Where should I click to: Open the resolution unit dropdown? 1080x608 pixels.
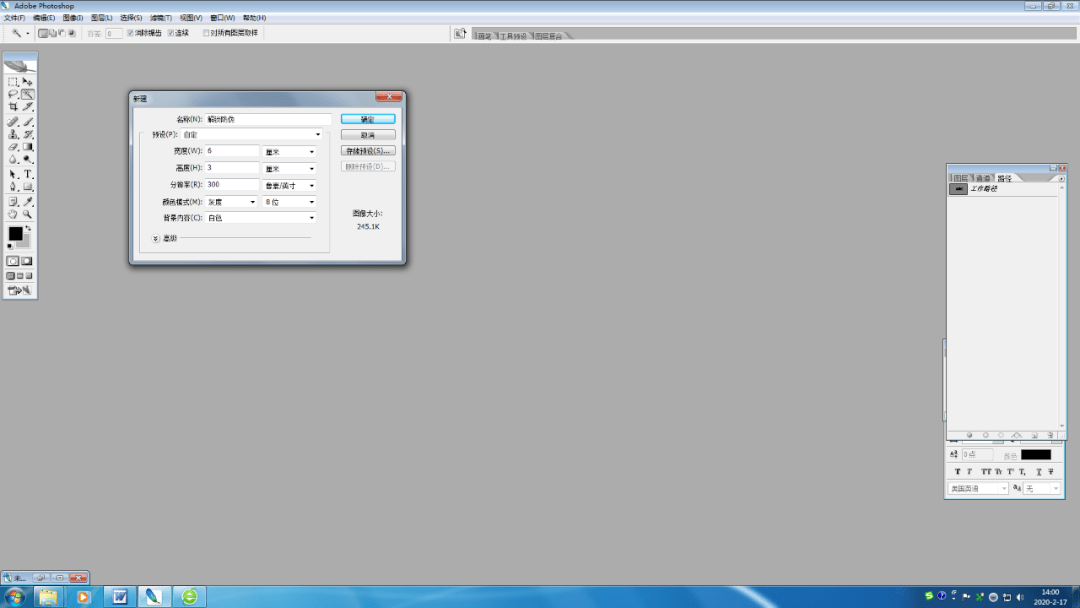point(289,185)
